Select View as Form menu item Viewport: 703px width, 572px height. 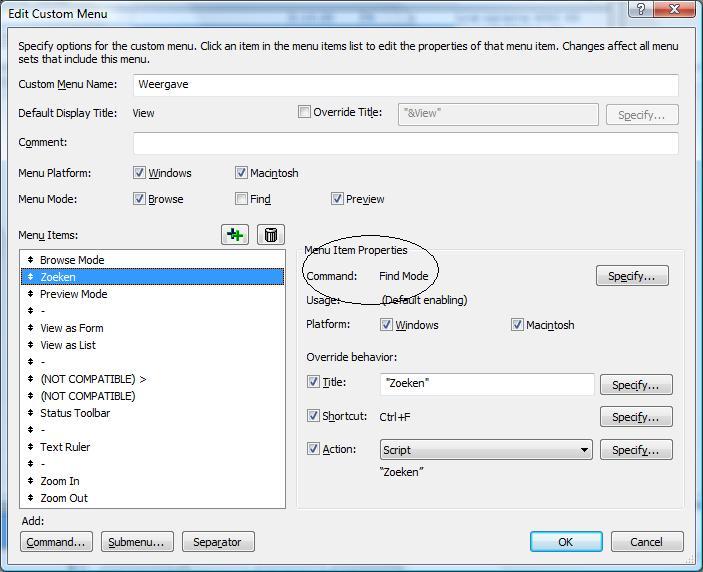pos(71,328)
